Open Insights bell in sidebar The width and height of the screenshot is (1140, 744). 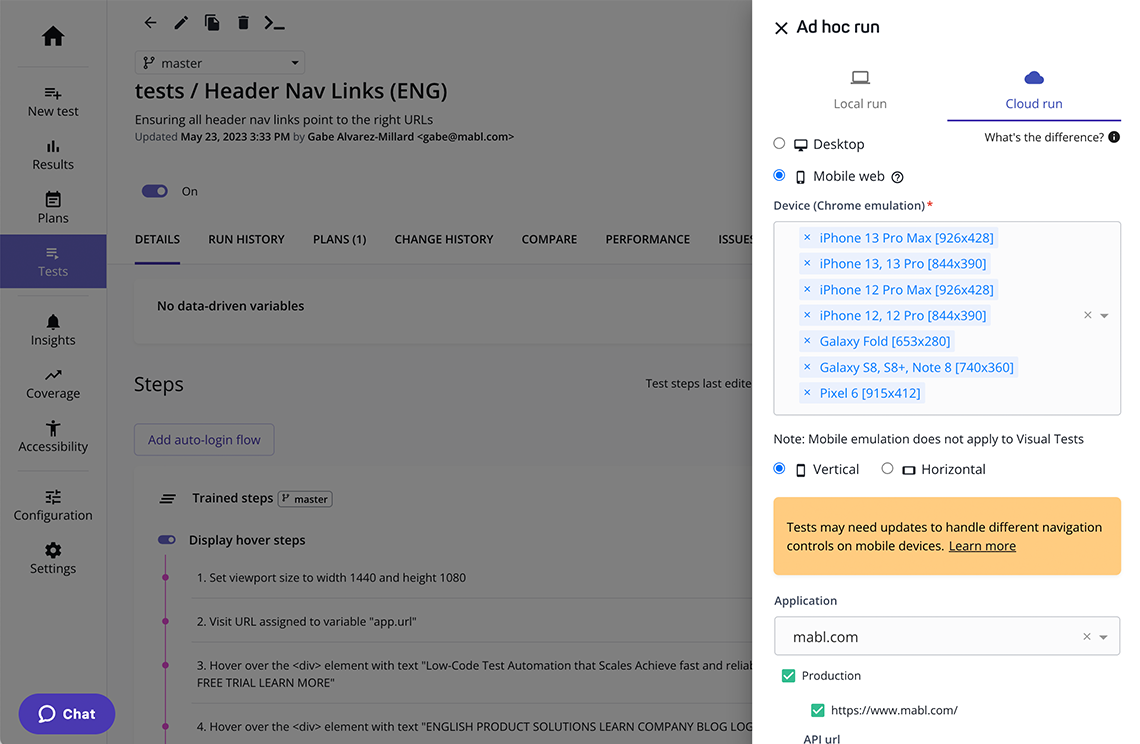tap(53, 330)
